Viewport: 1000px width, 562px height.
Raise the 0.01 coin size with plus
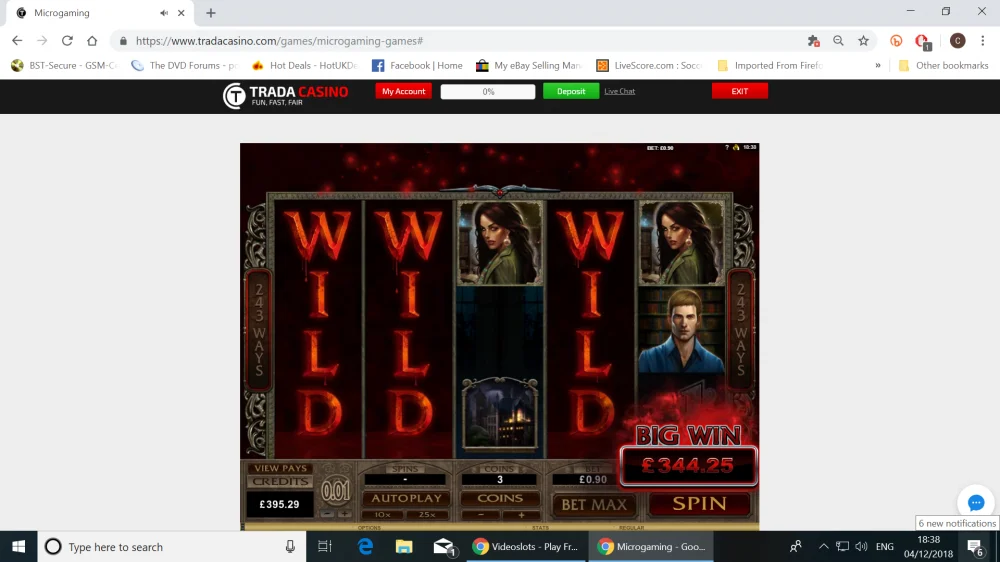tap(344, 514)
